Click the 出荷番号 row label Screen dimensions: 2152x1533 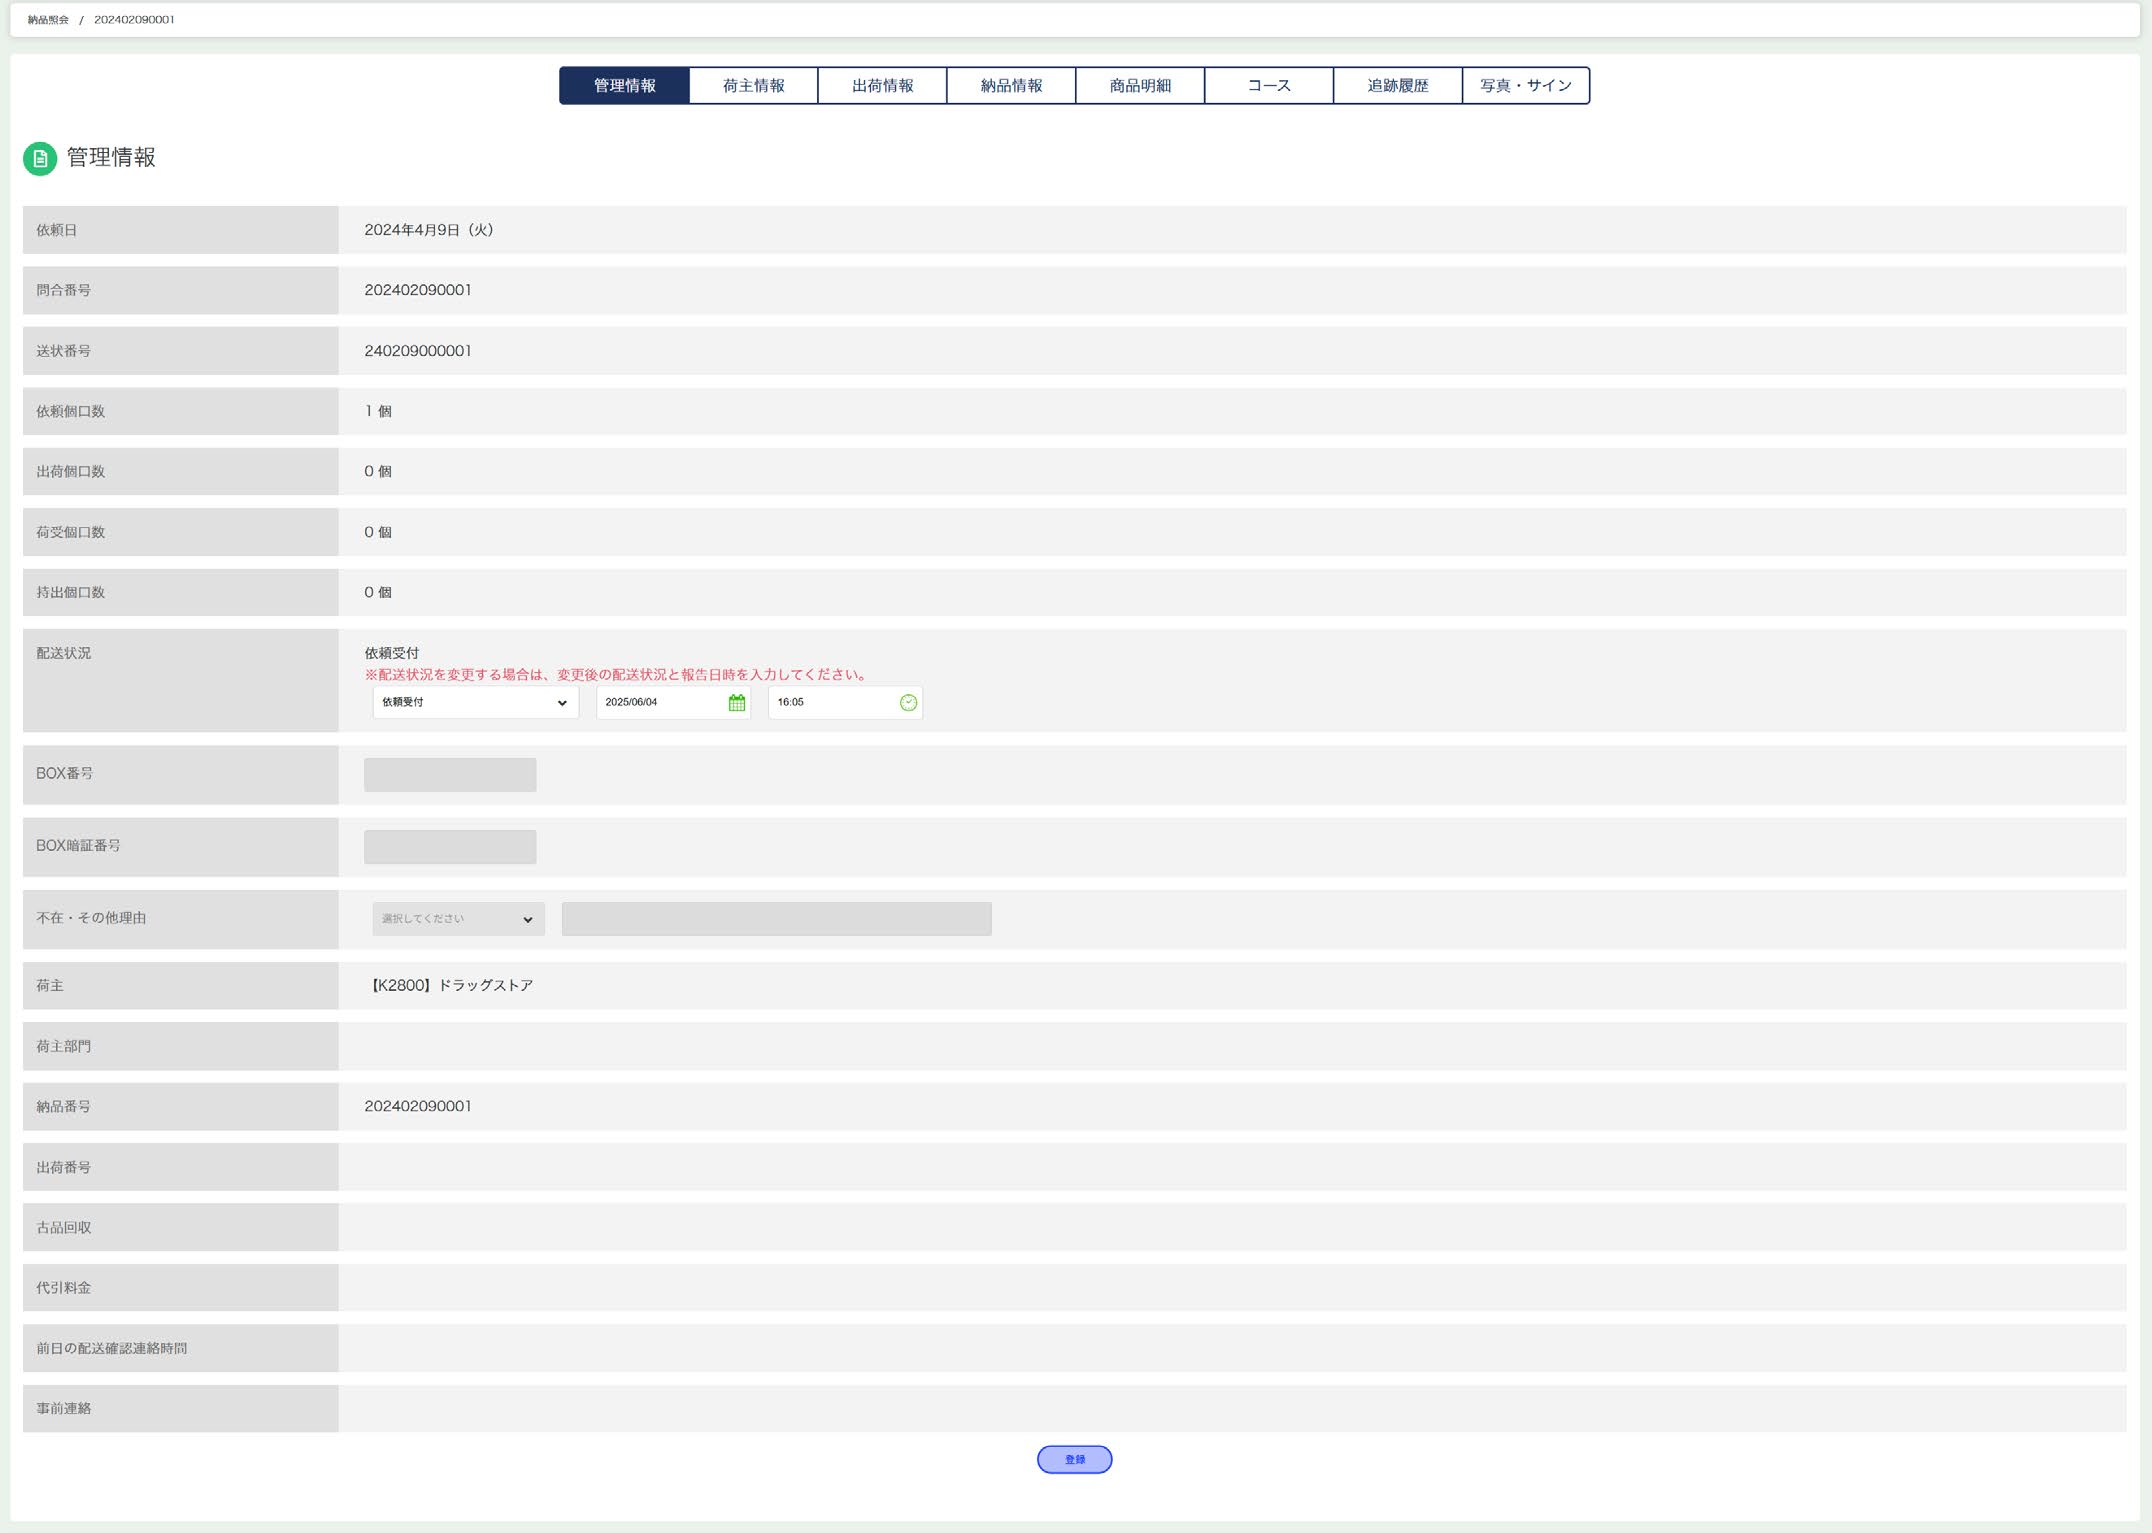[64, 1167]
